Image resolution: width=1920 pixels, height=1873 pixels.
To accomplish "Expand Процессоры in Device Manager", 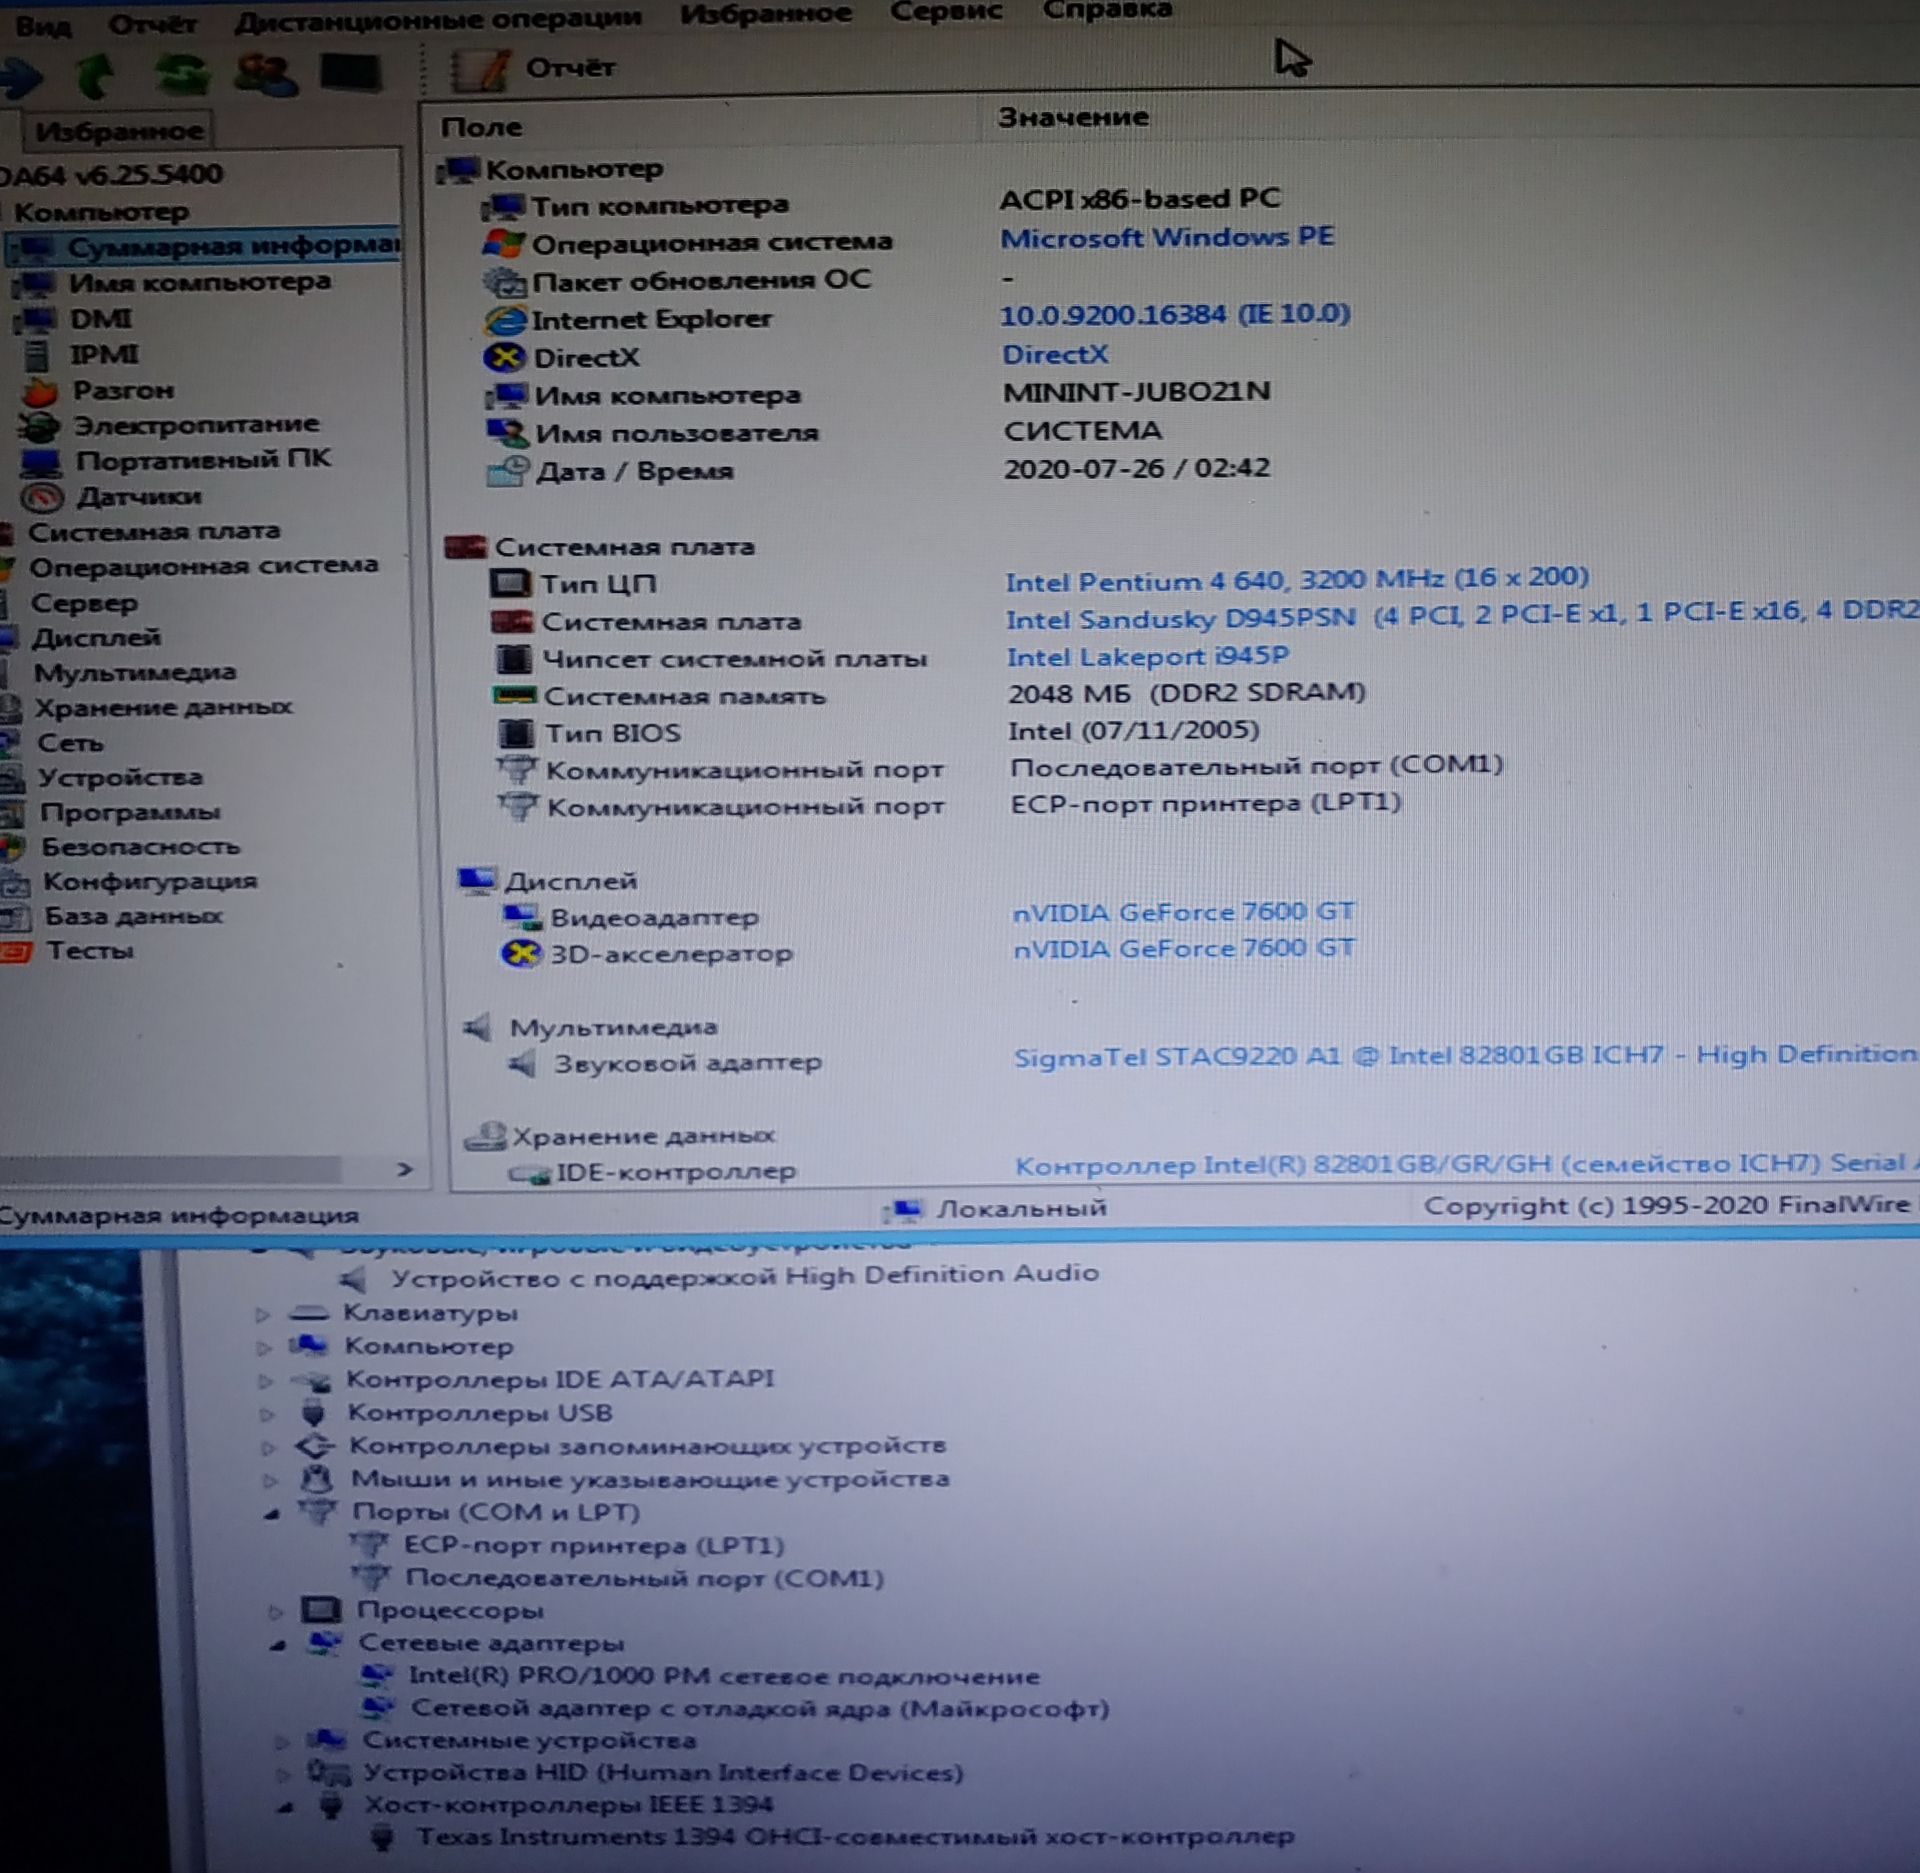I will (276, 1611).
